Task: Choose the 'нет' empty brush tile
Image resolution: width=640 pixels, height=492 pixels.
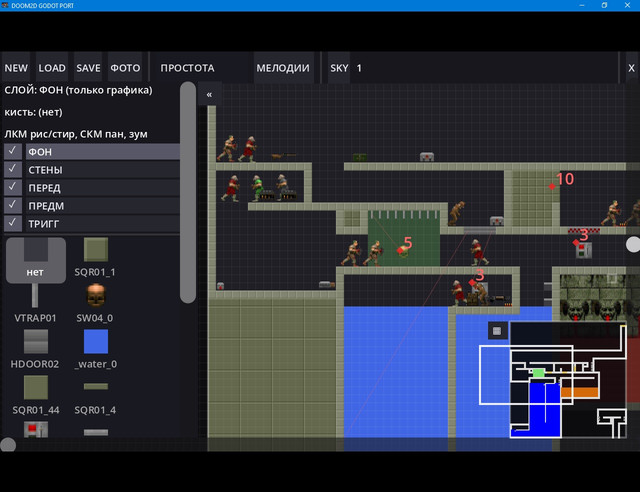Action: pyautogui.click(x=36, y=260)
